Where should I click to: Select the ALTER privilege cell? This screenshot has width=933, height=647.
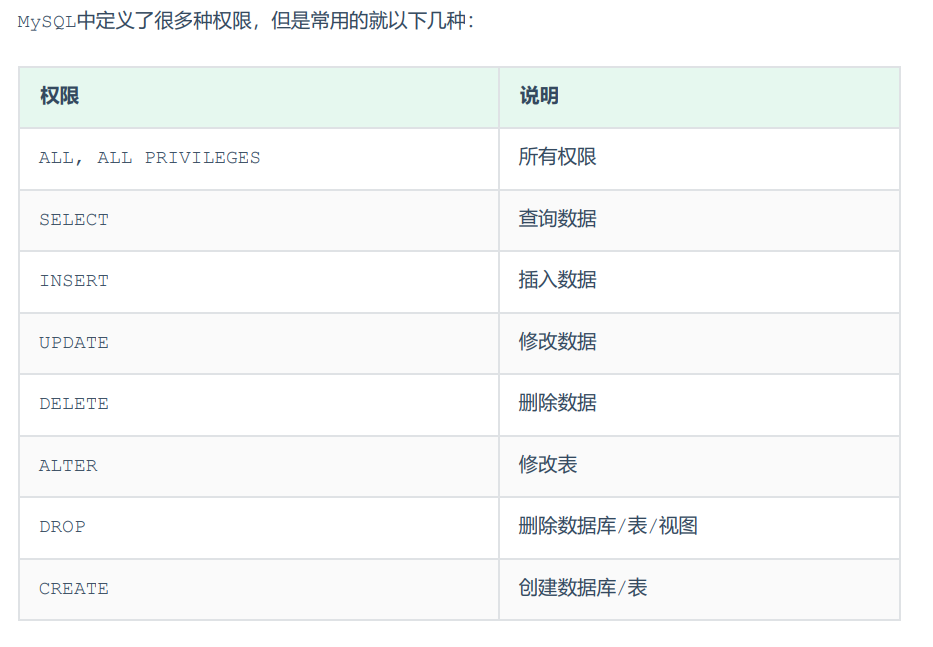tap(68, 466)
